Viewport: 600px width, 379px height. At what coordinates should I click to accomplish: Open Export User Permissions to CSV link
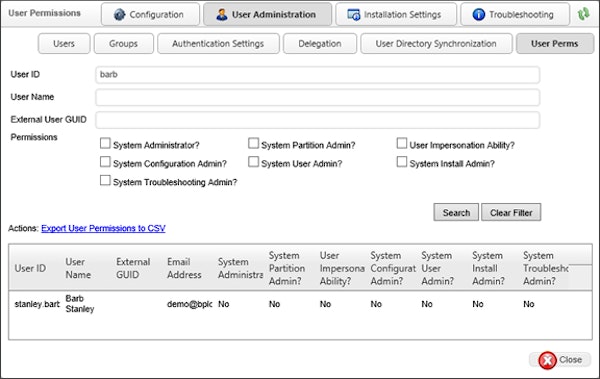coord(103,228)
